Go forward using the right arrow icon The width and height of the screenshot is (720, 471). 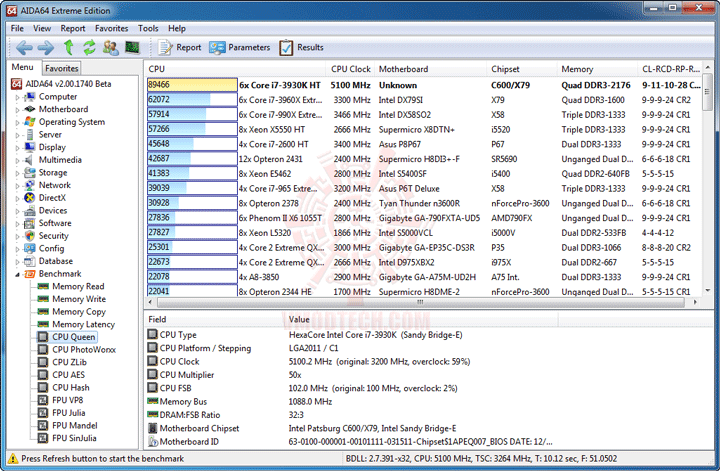point(45,47)
